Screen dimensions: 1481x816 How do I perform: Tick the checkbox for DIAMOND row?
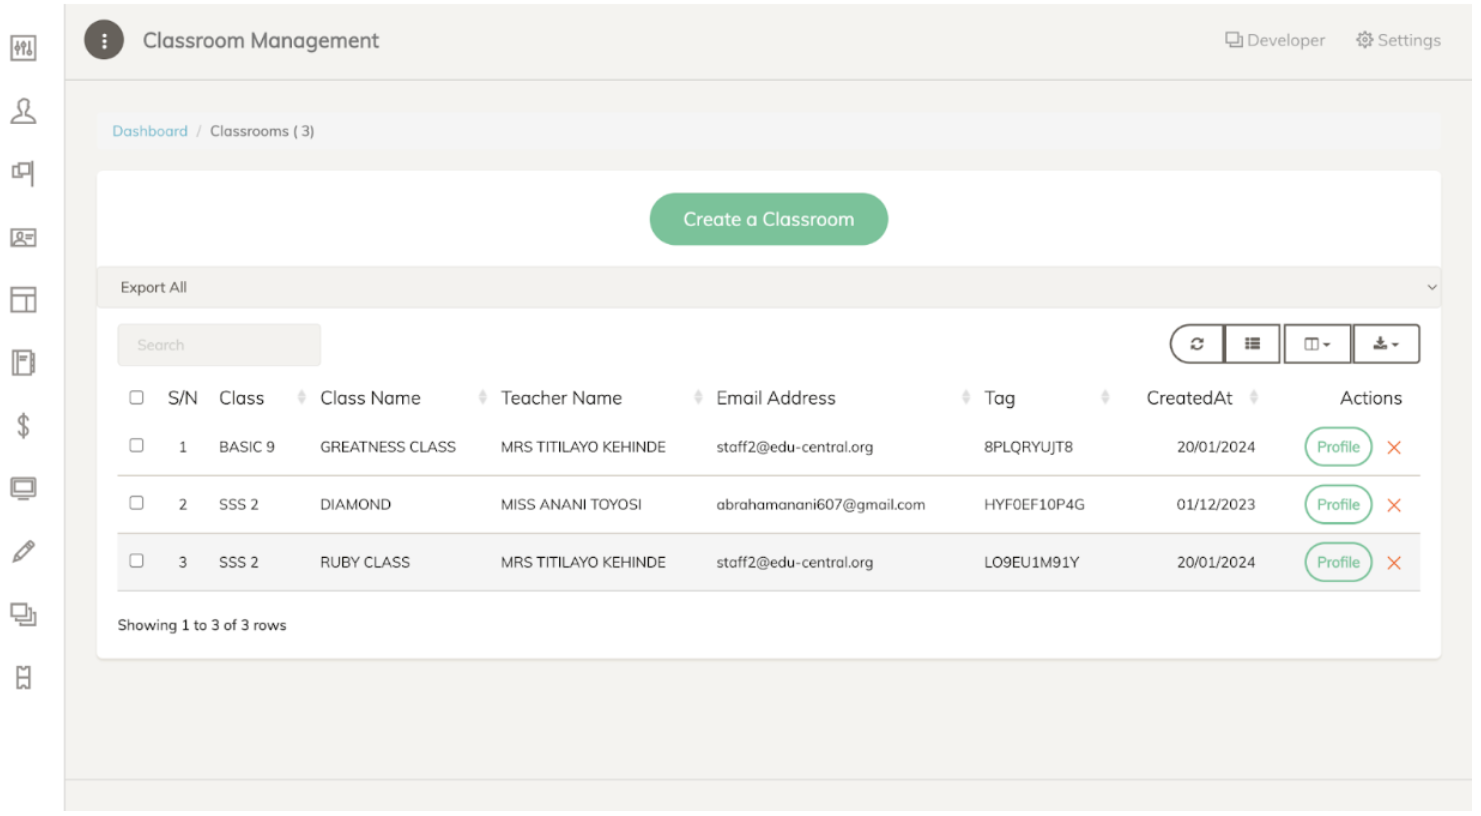(136, 503)
